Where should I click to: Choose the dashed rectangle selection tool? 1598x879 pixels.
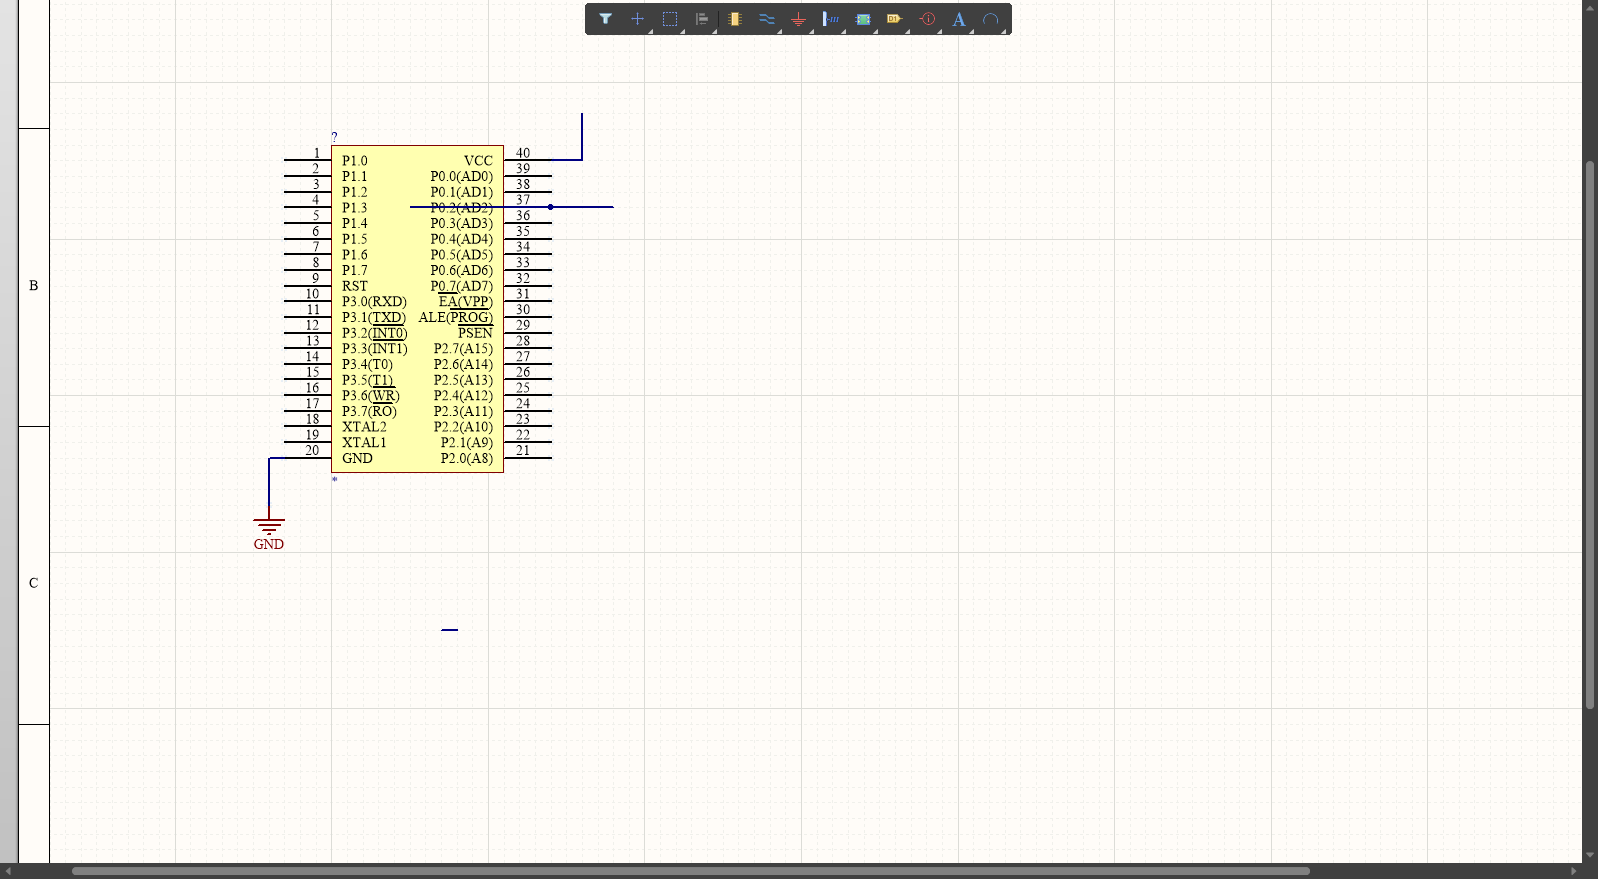pos(670,19)
